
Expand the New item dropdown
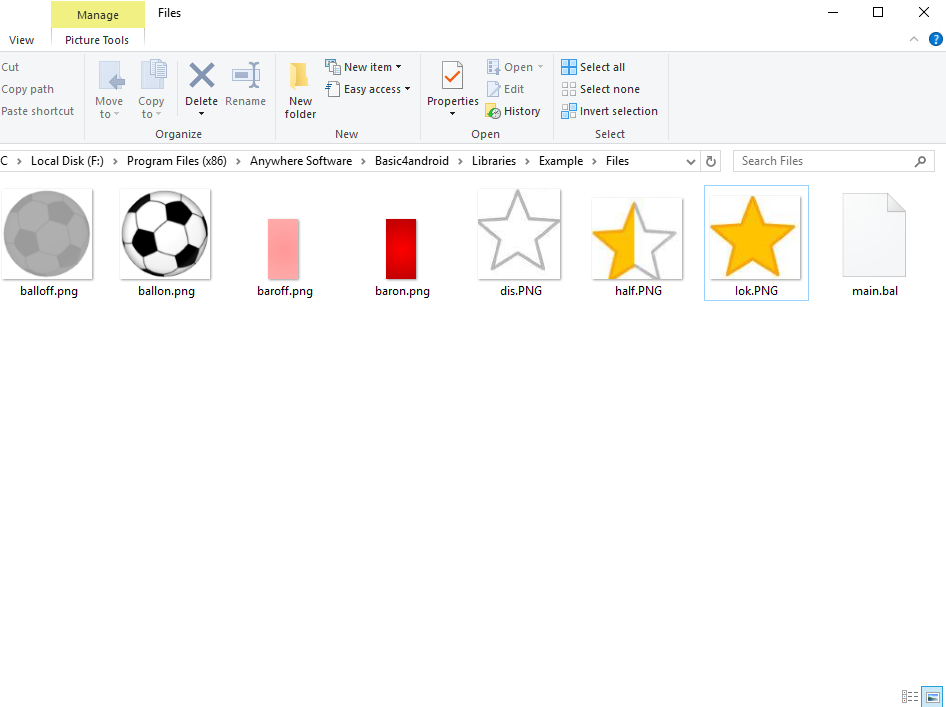point(364,67)
